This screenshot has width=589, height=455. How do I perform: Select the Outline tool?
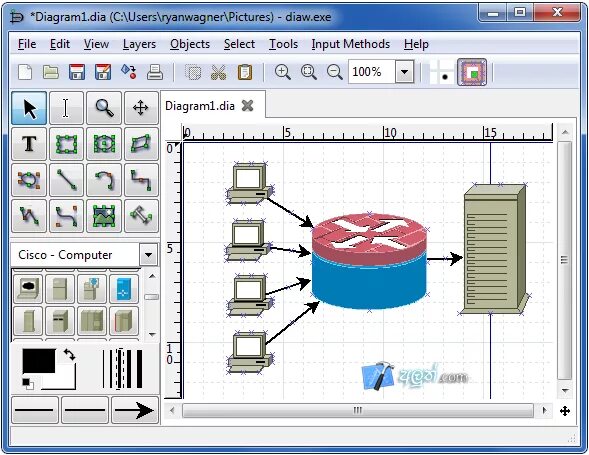pyautogui.click(x=141, y=216)
